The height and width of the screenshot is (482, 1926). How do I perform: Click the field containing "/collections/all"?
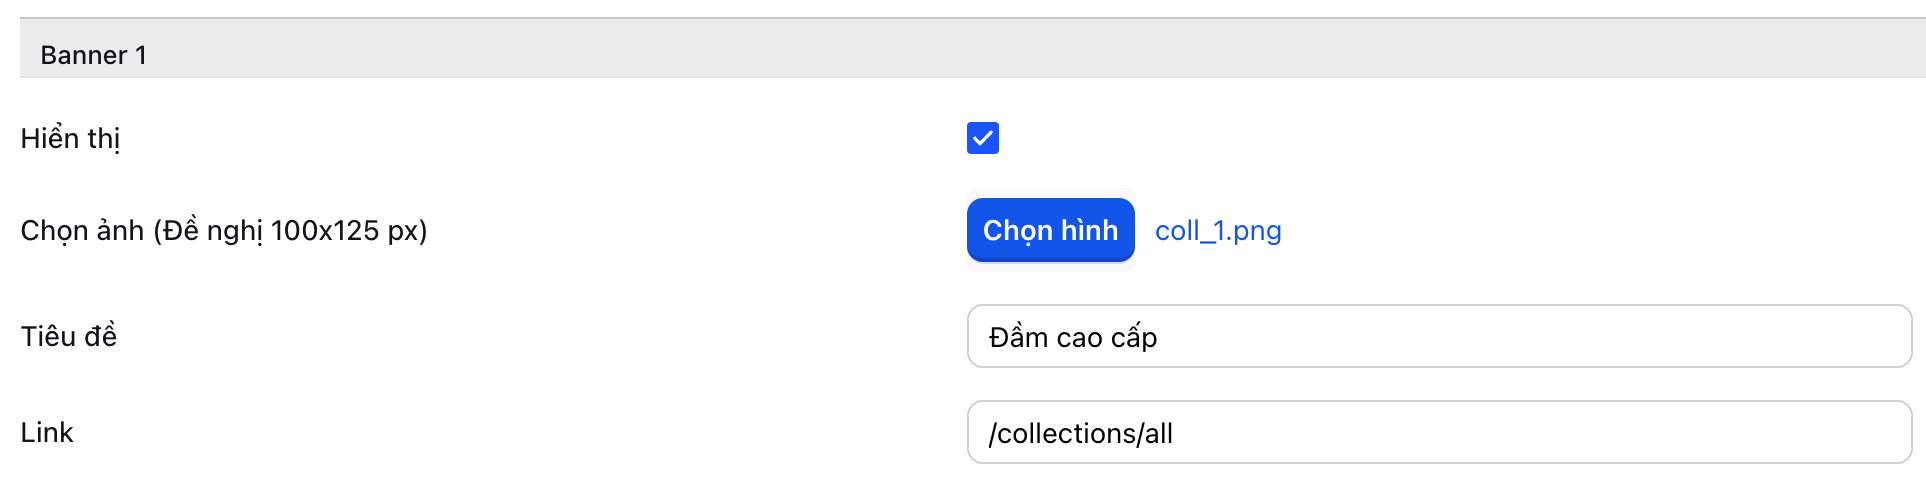click(1438, 433)
